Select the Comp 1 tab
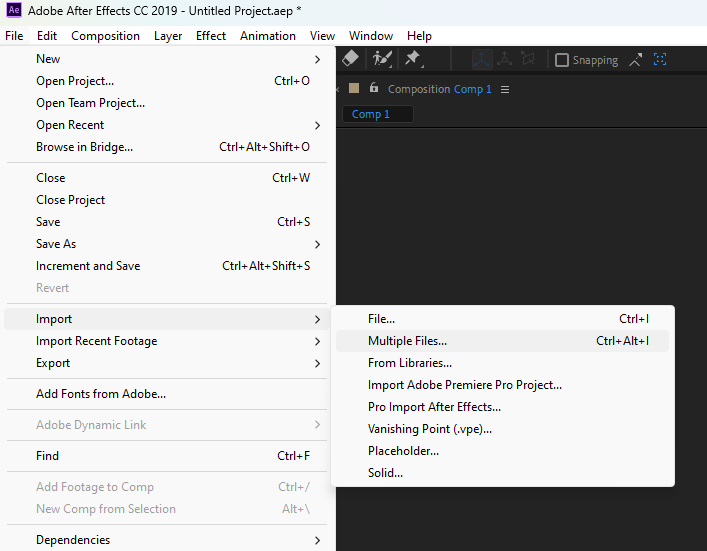Viewport: 707px width, 551px height. [x=370, y=114]
